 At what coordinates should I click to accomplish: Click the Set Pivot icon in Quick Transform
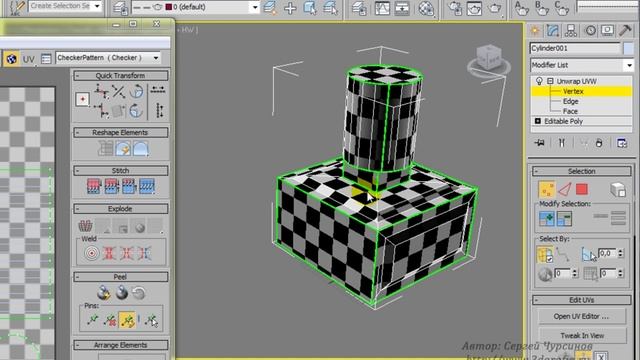pos(82,99)
